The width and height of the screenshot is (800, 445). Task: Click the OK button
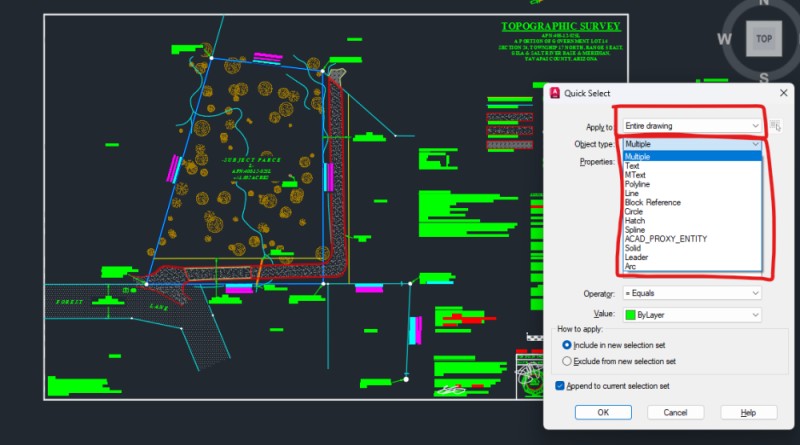603,412
